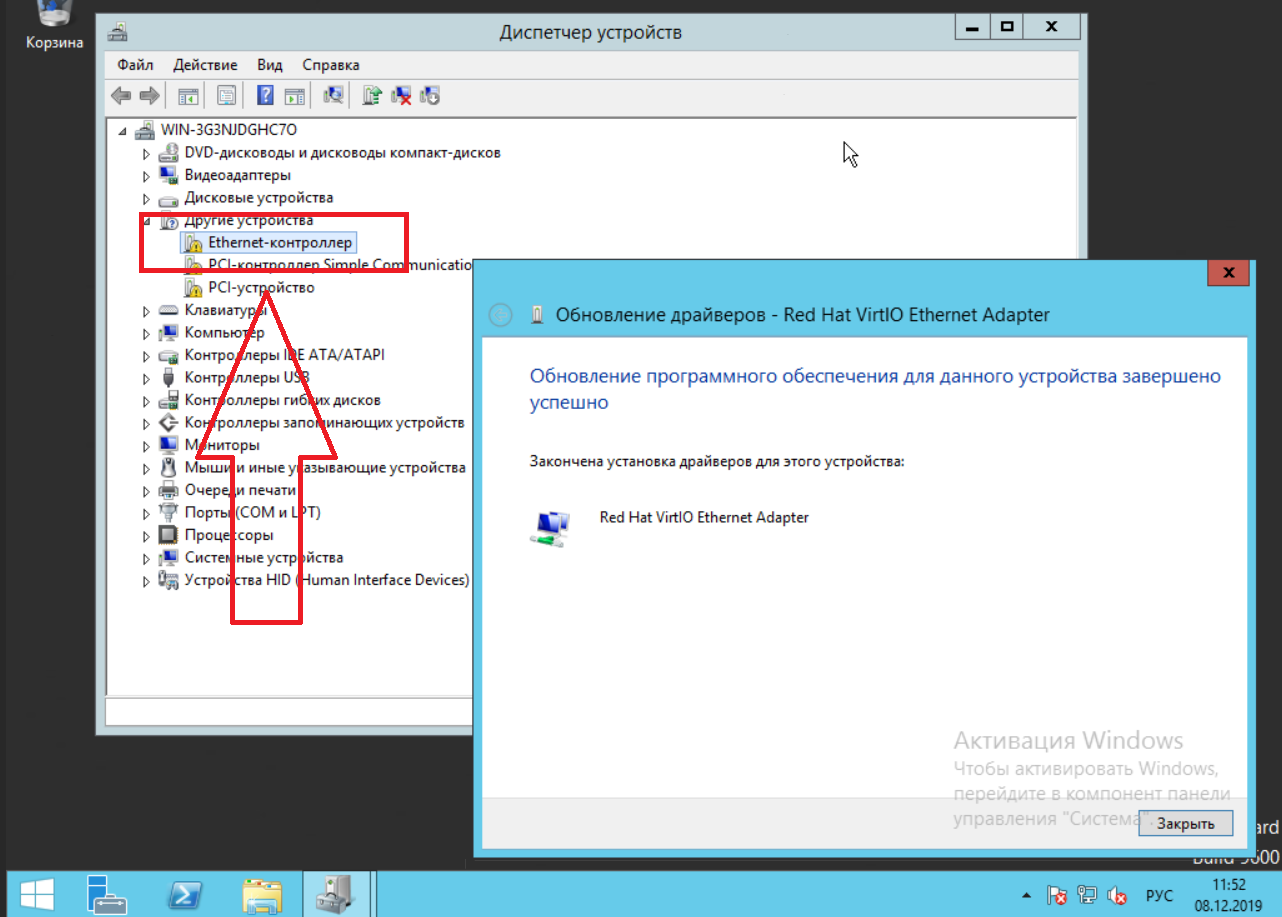Open the blue help question mark icon

click(x=265, y=96)
